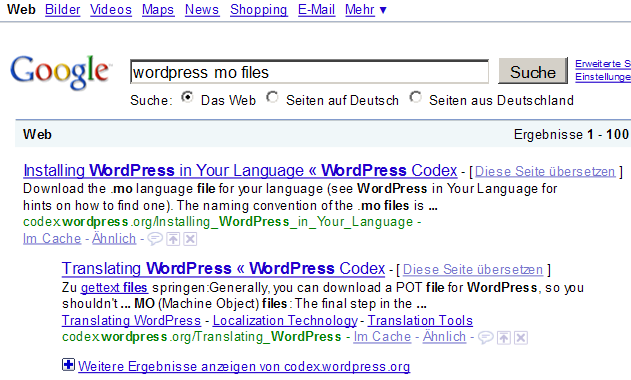This screenshot has height=380, width=631.
Task: Remove the Translating WordPress result with X icon
Action: point(521,337)
